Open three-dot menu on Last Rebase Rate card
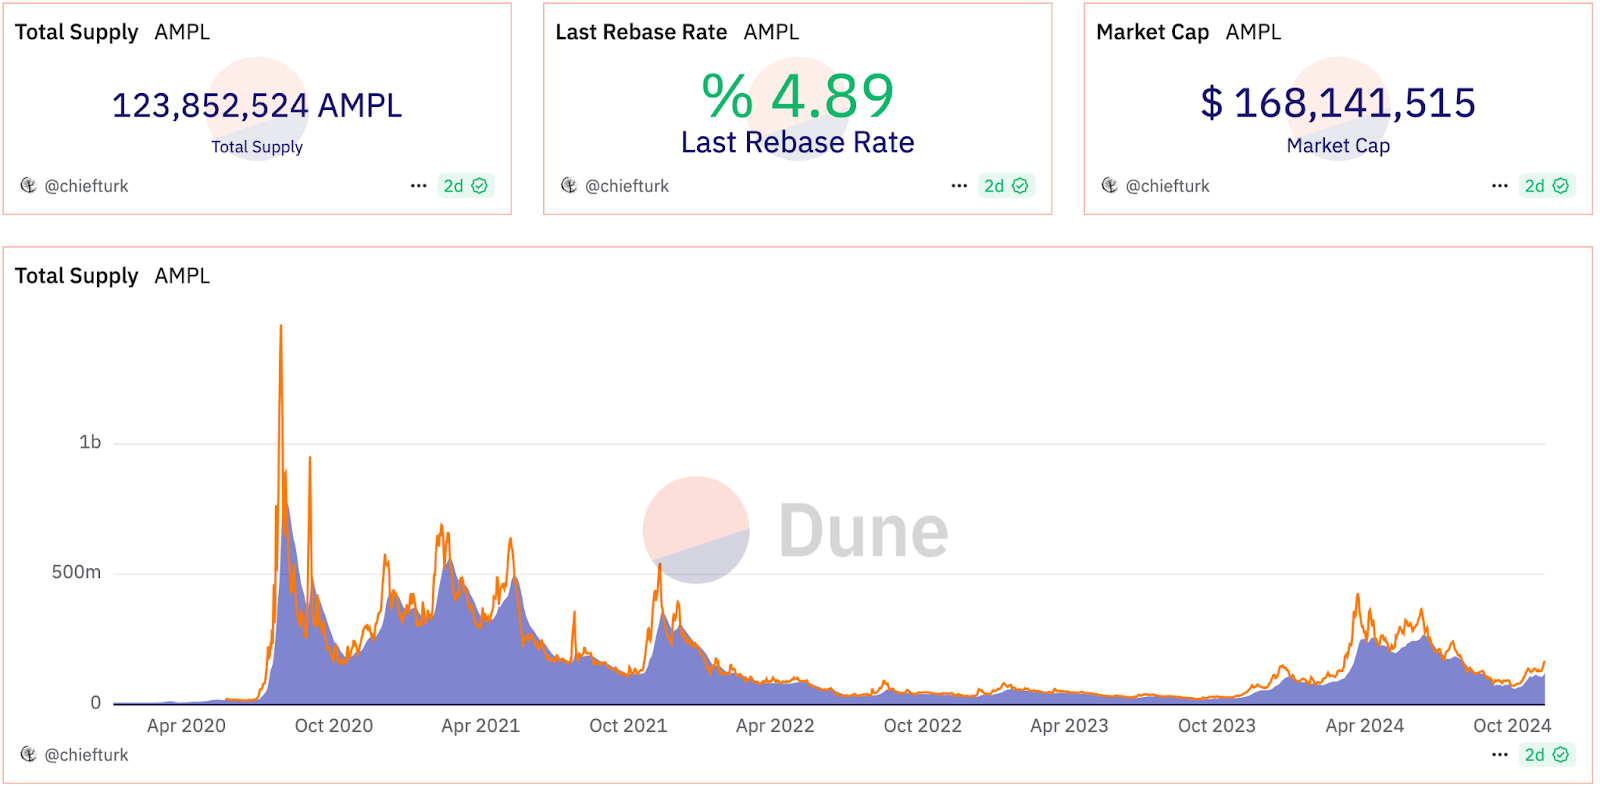The width and height of the screenshot is (1600, 790). (x=959, y=186)
